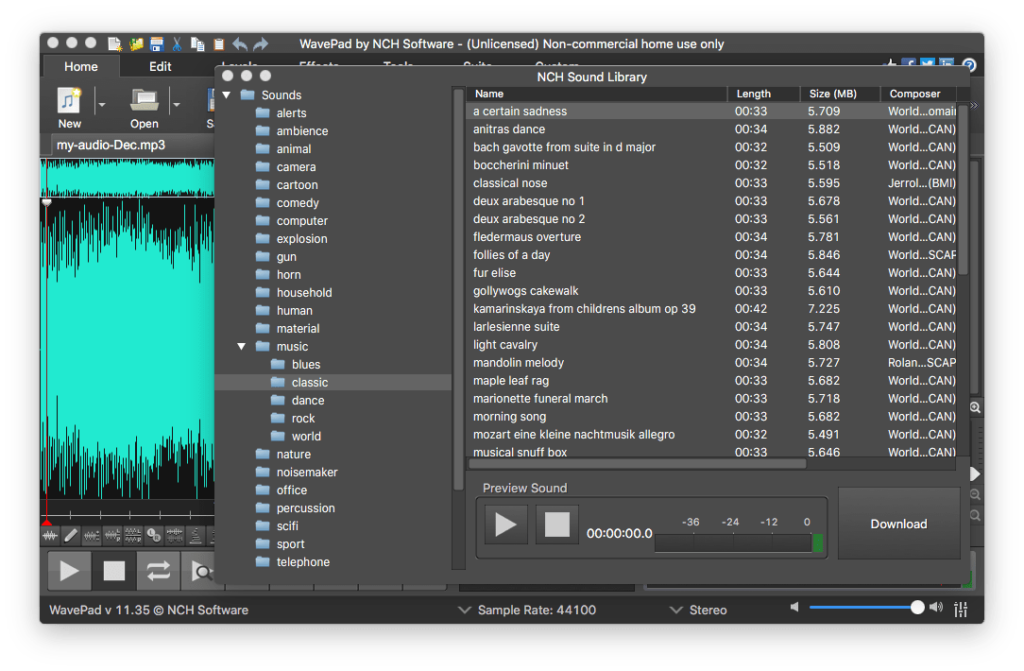Select the rock subfolder under music
This screenshot has height=671, width=1024.
pyautogui.click(x=303, y=418)
